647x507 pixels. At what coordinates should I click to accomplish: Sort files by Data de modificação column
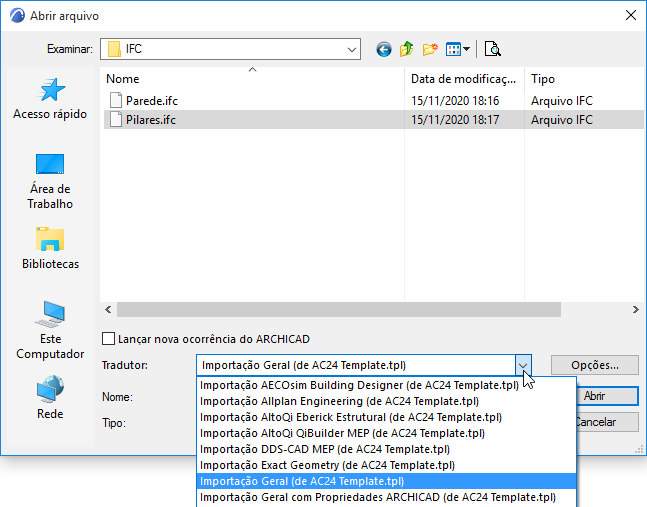point(464,79)
